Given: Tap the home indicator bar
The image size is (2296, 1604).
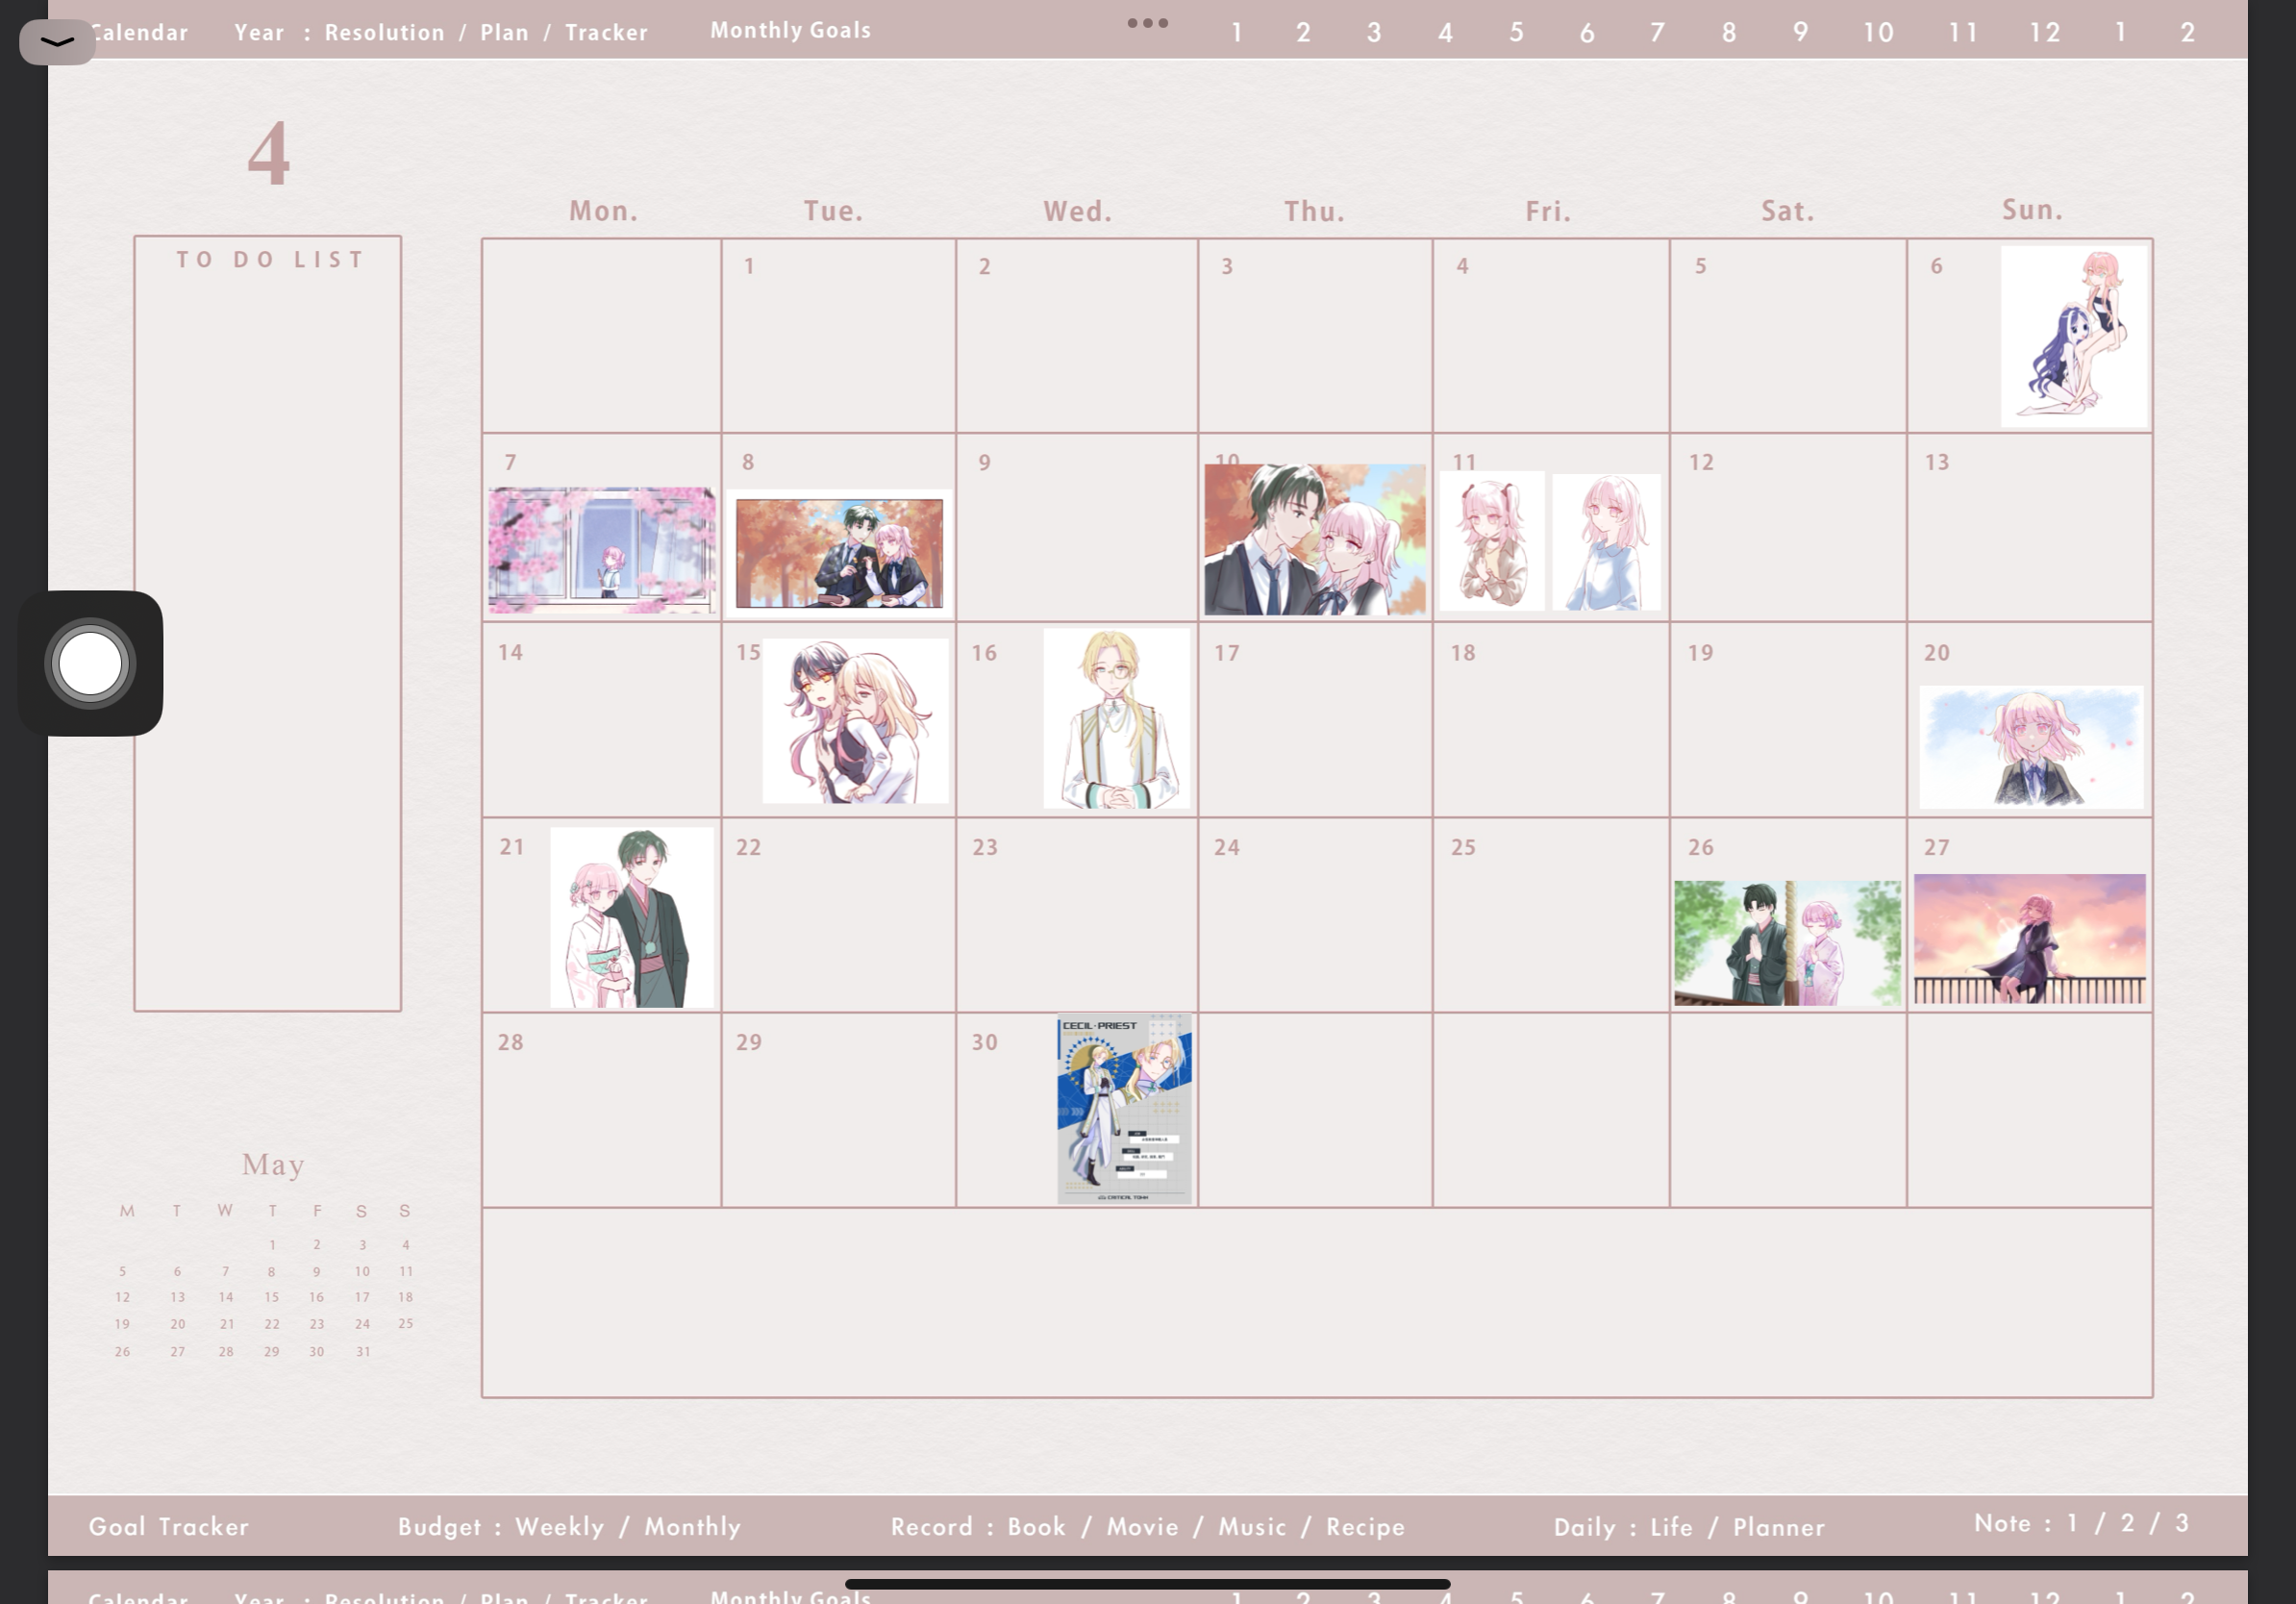Looking at the screenshot, I should (1147, 1584).
